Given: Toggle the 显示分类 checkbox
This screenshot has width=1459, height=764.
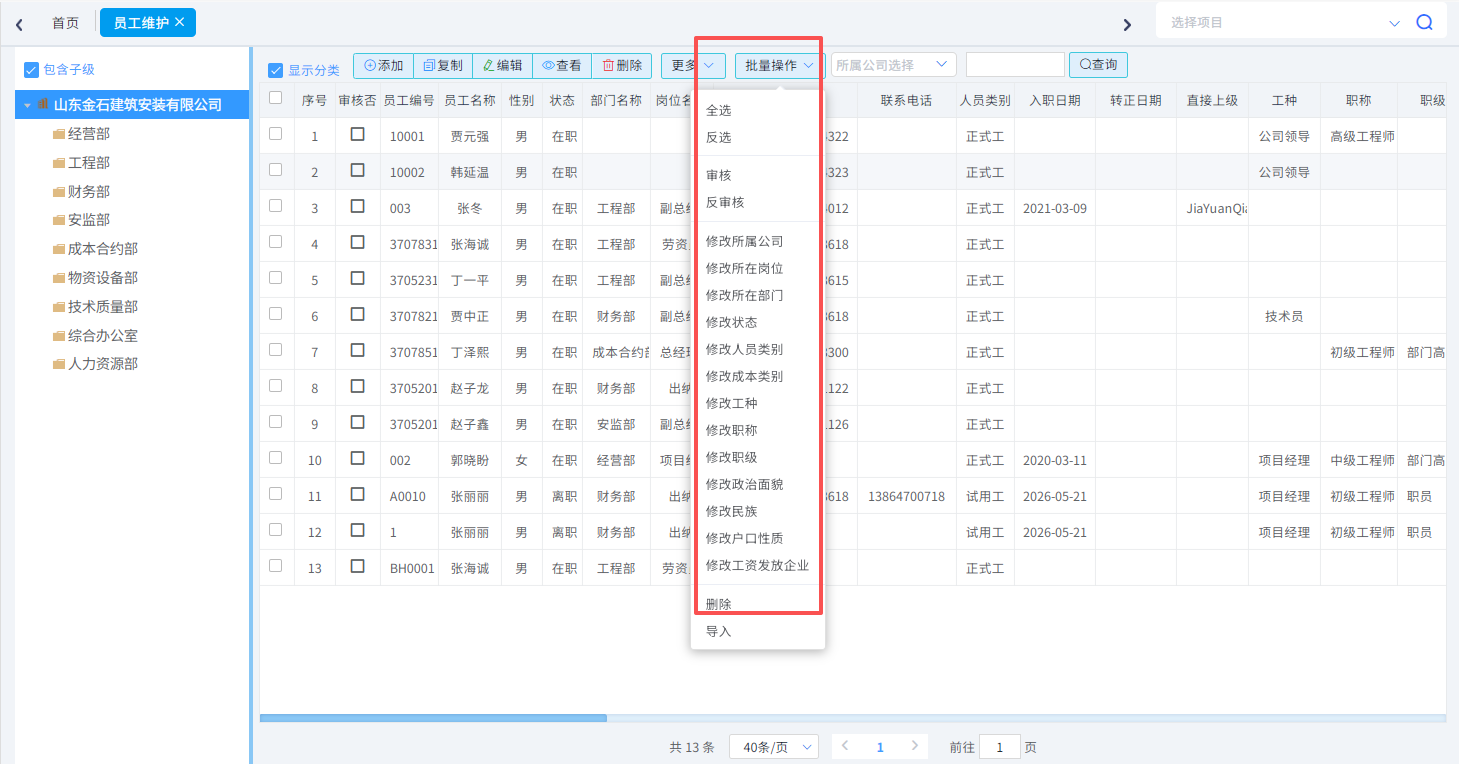Looking at the screenshot, I should point(276,70).
